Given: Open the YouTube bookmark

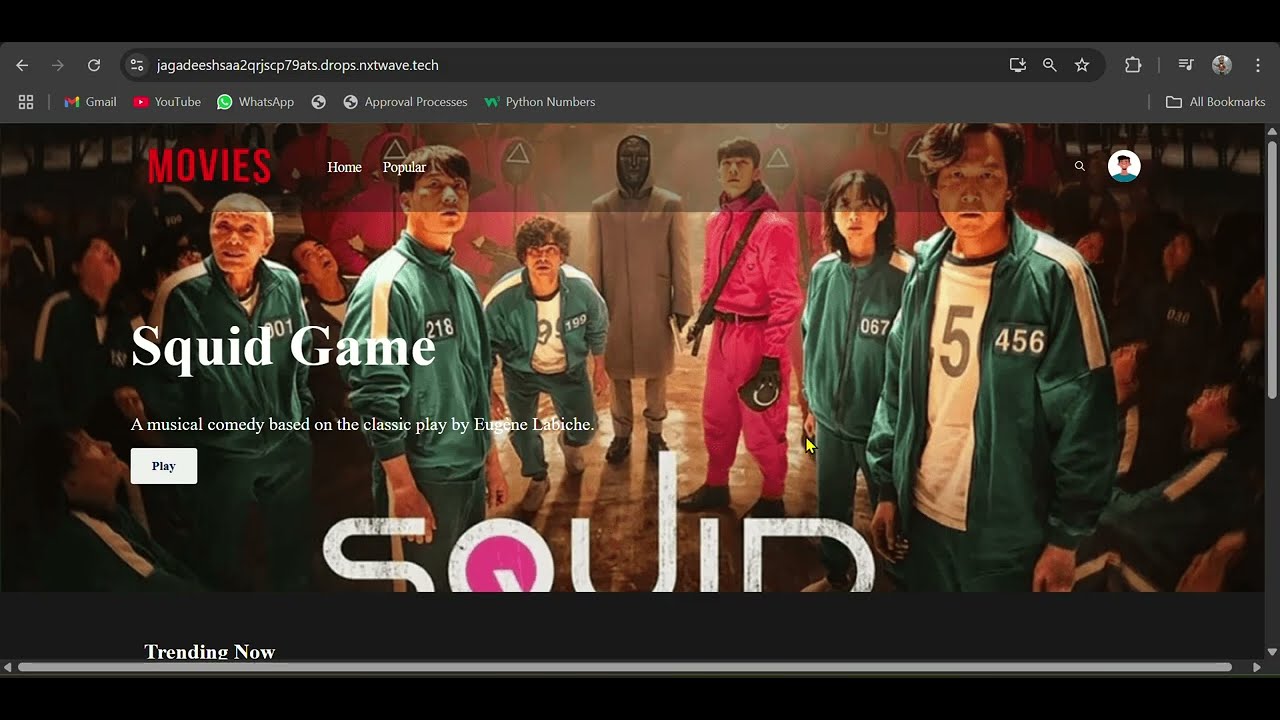Looking at the screenshot, I should tap(167, 102).
